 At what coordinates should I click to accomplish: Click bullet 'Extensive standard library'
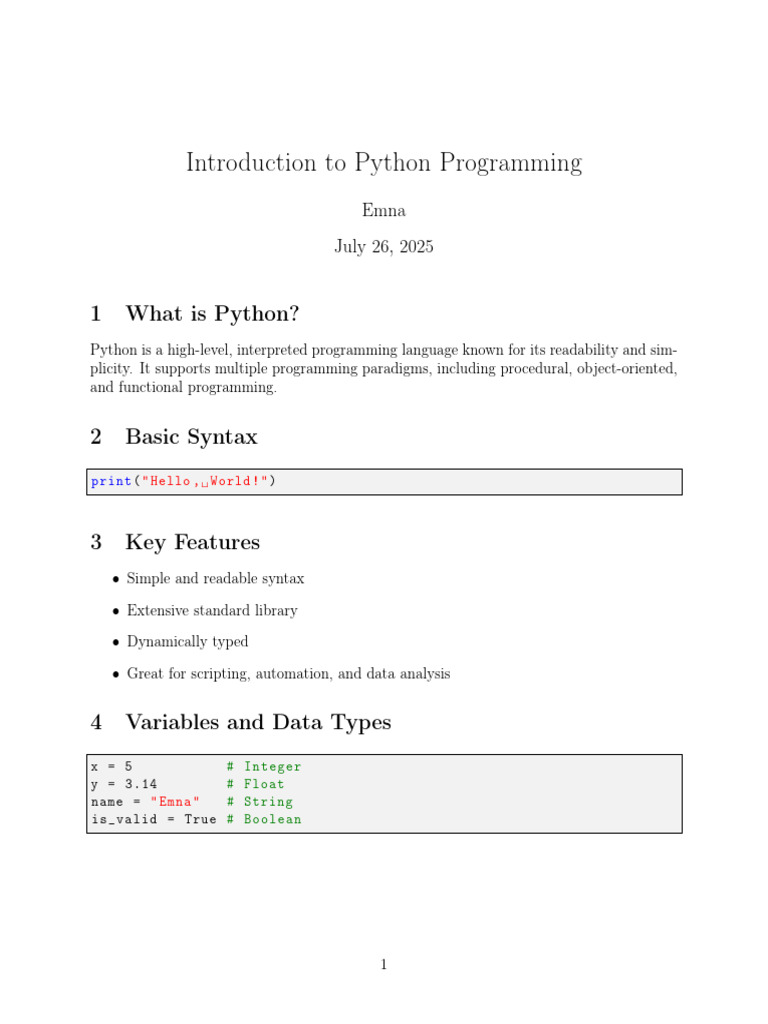pyautogui.click(x=212, y=611)
